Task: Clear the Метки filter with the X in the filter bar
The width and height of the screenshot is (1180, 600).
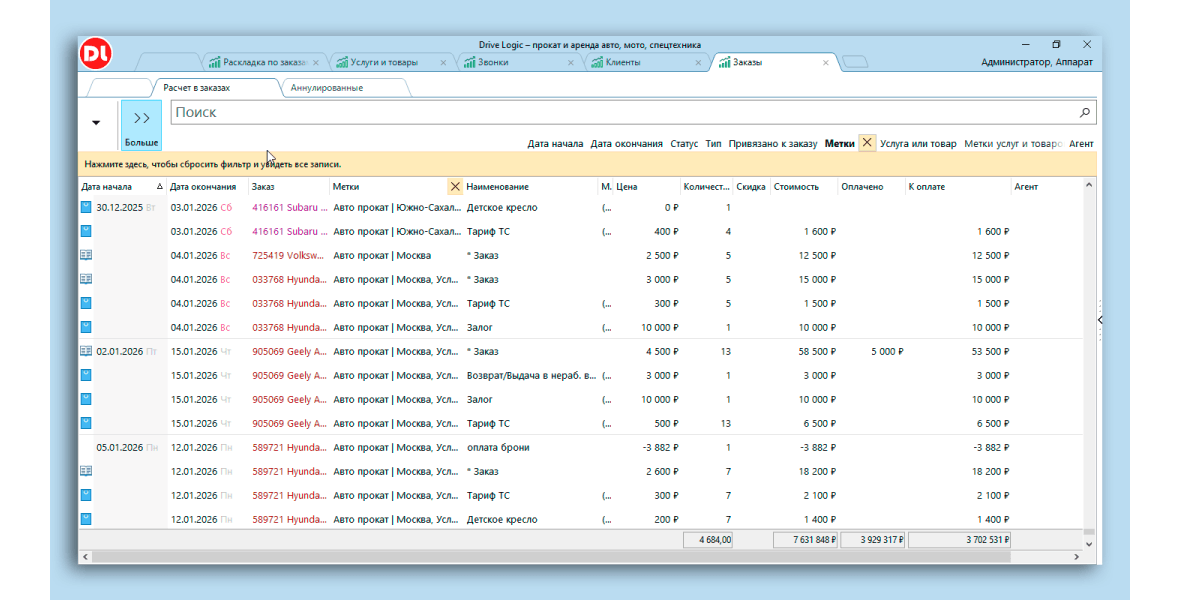Action: click(x=867, y=143)
